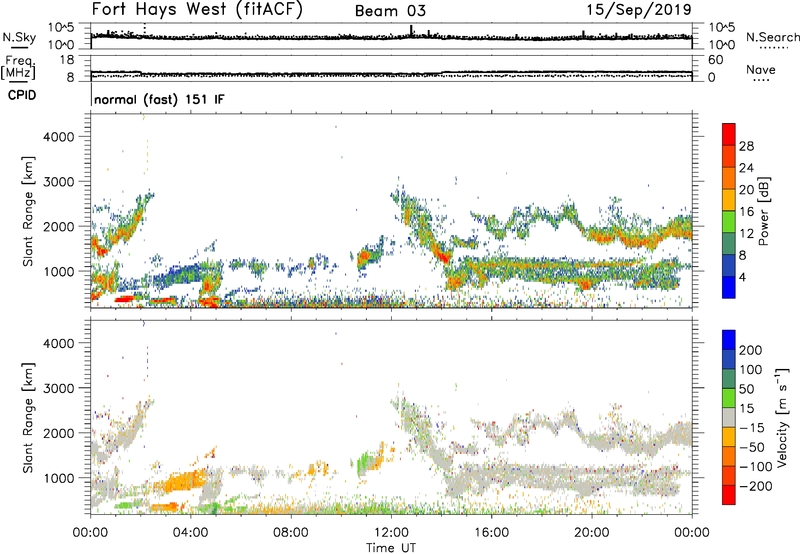Pick the bottom blue power colorbar segment
Screen dimensions: 800x554
pos(729,287)
